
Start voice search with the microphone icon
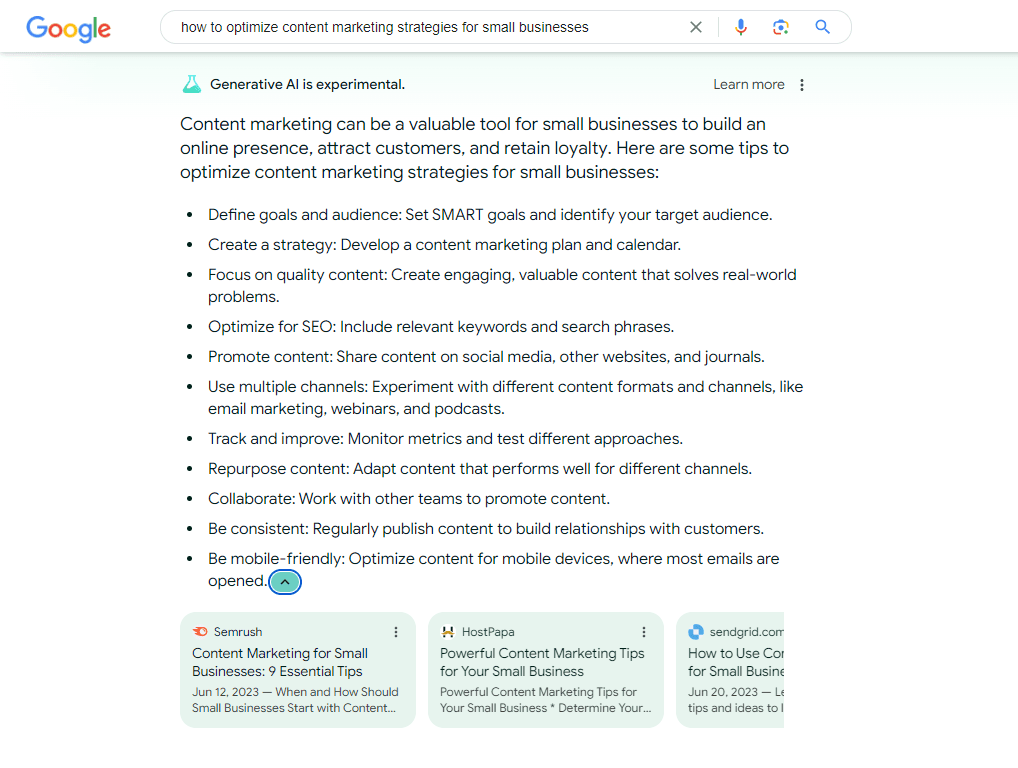click(x=741, y=27)
